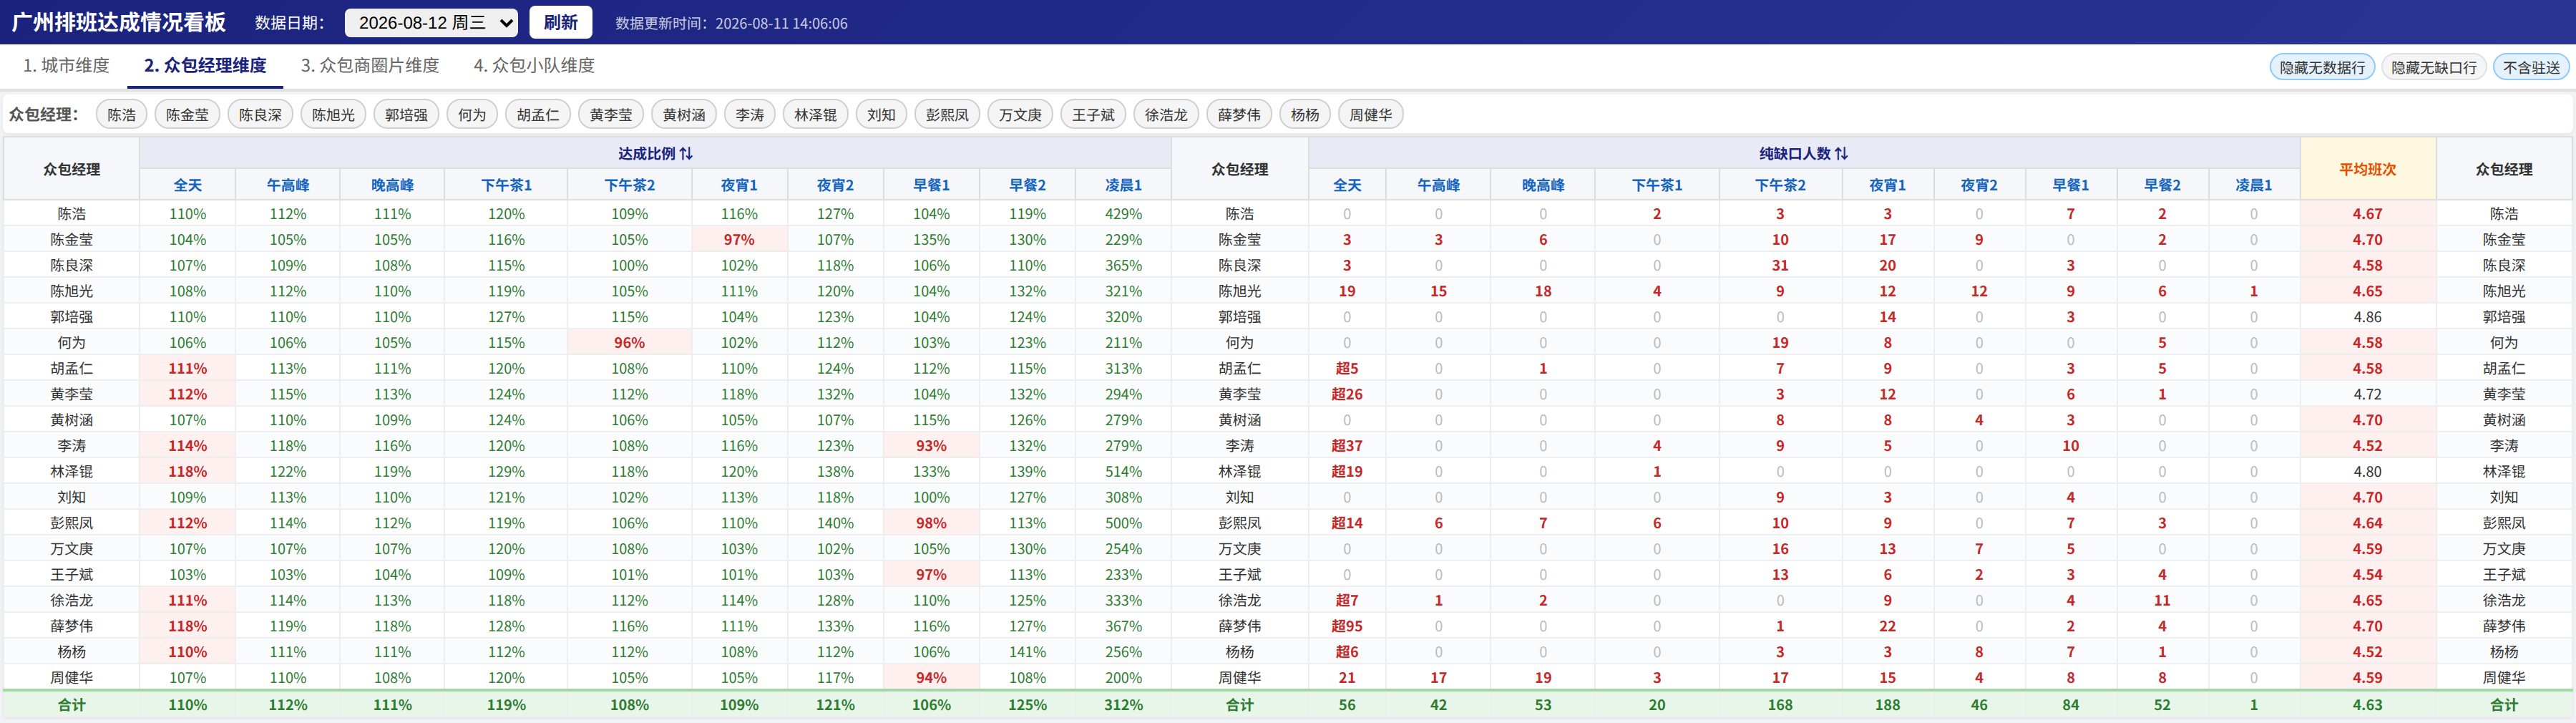2576x723 pixels.
Task: Click the 94% cell in 周健华 row
Action: tap(931, 678)
